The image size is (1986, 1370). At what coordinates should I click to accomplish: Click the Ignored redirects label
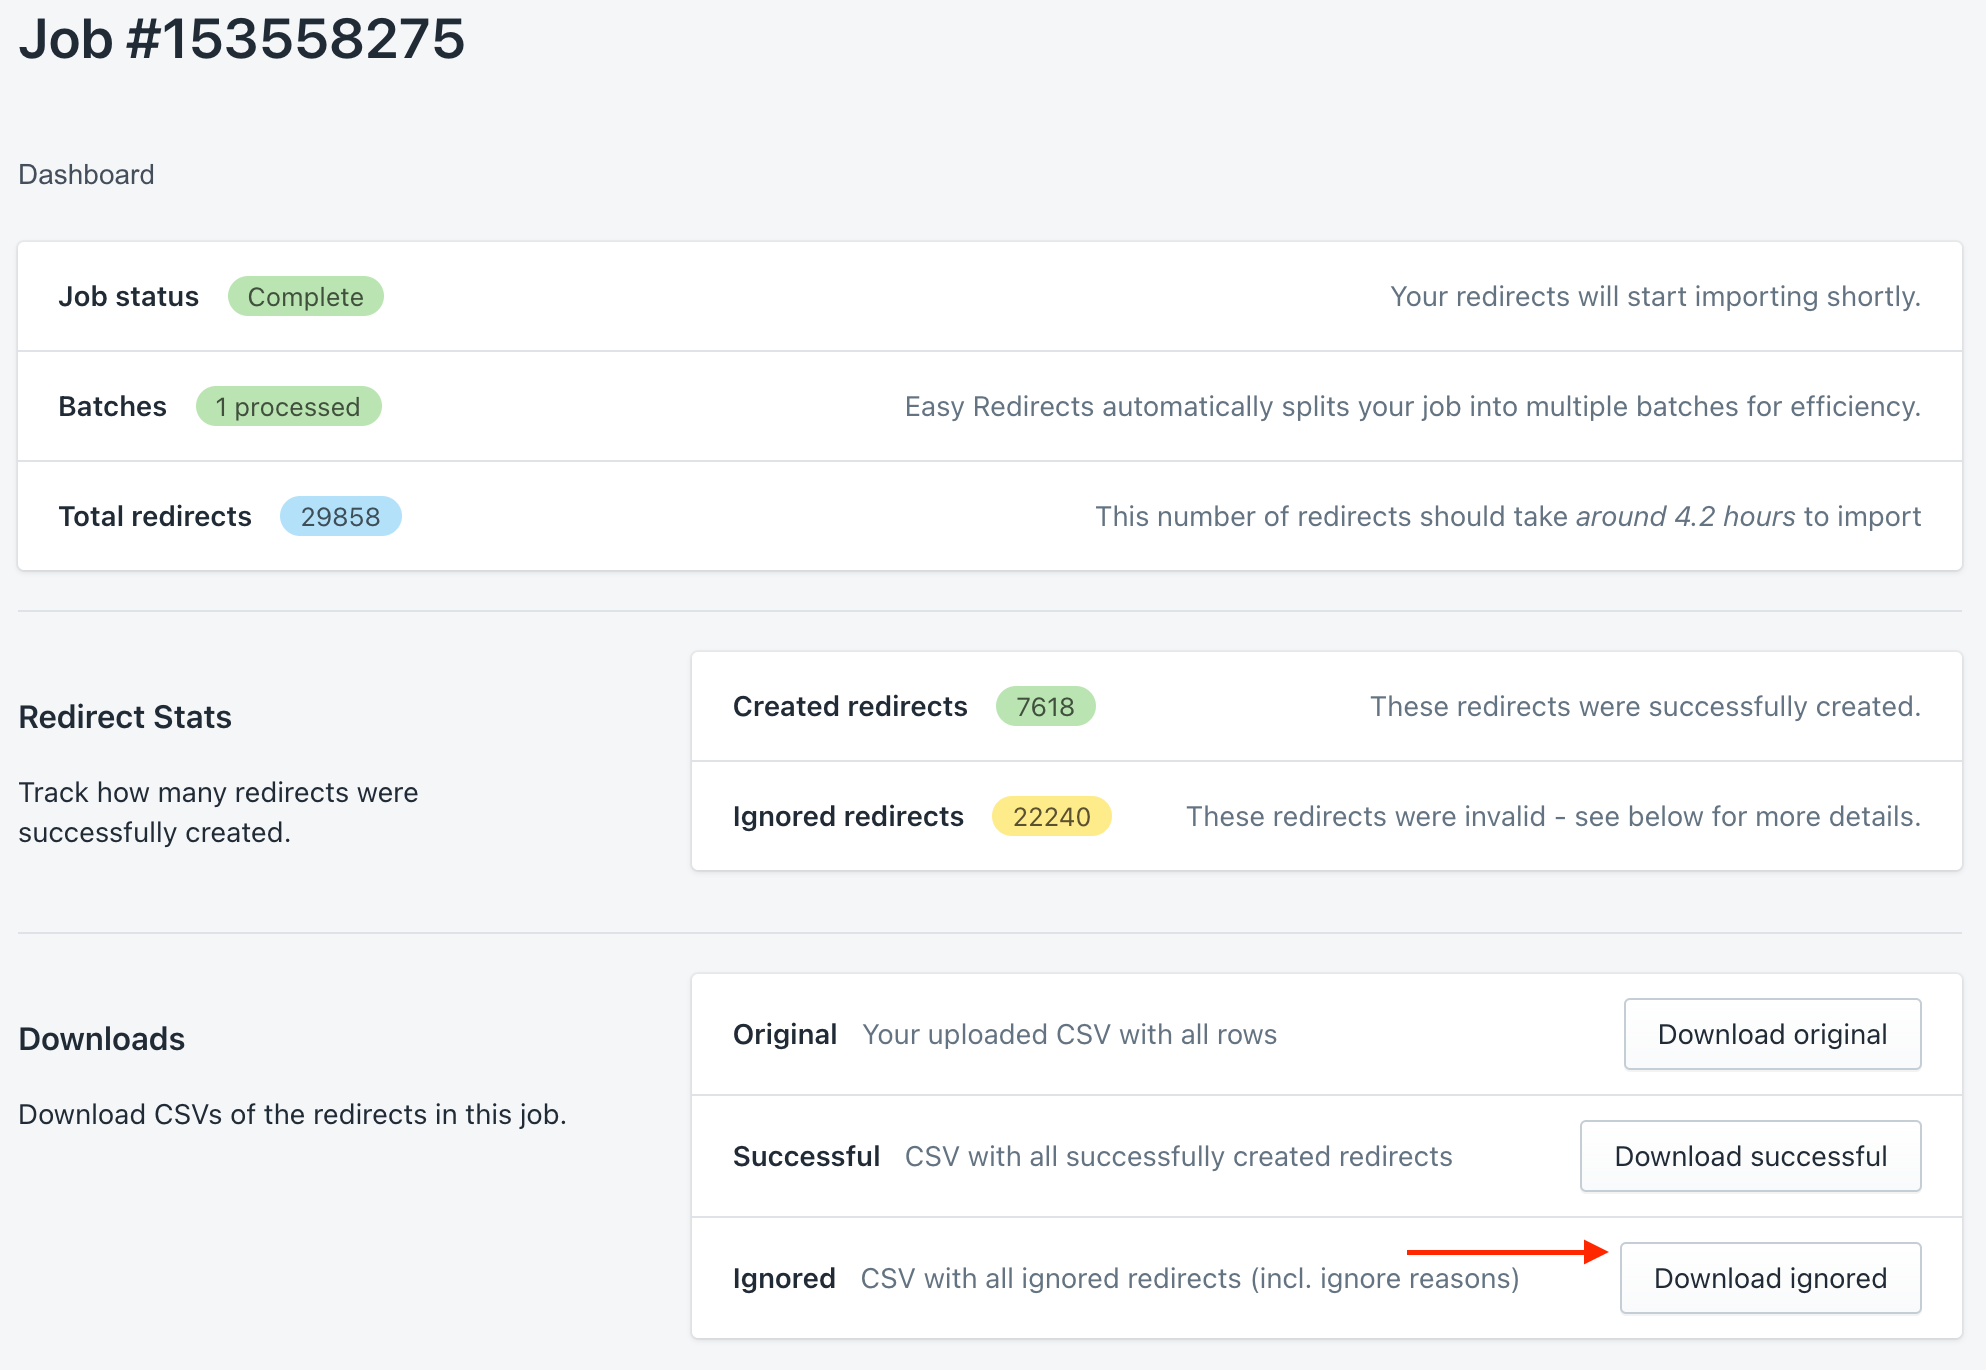pos(847,817)
